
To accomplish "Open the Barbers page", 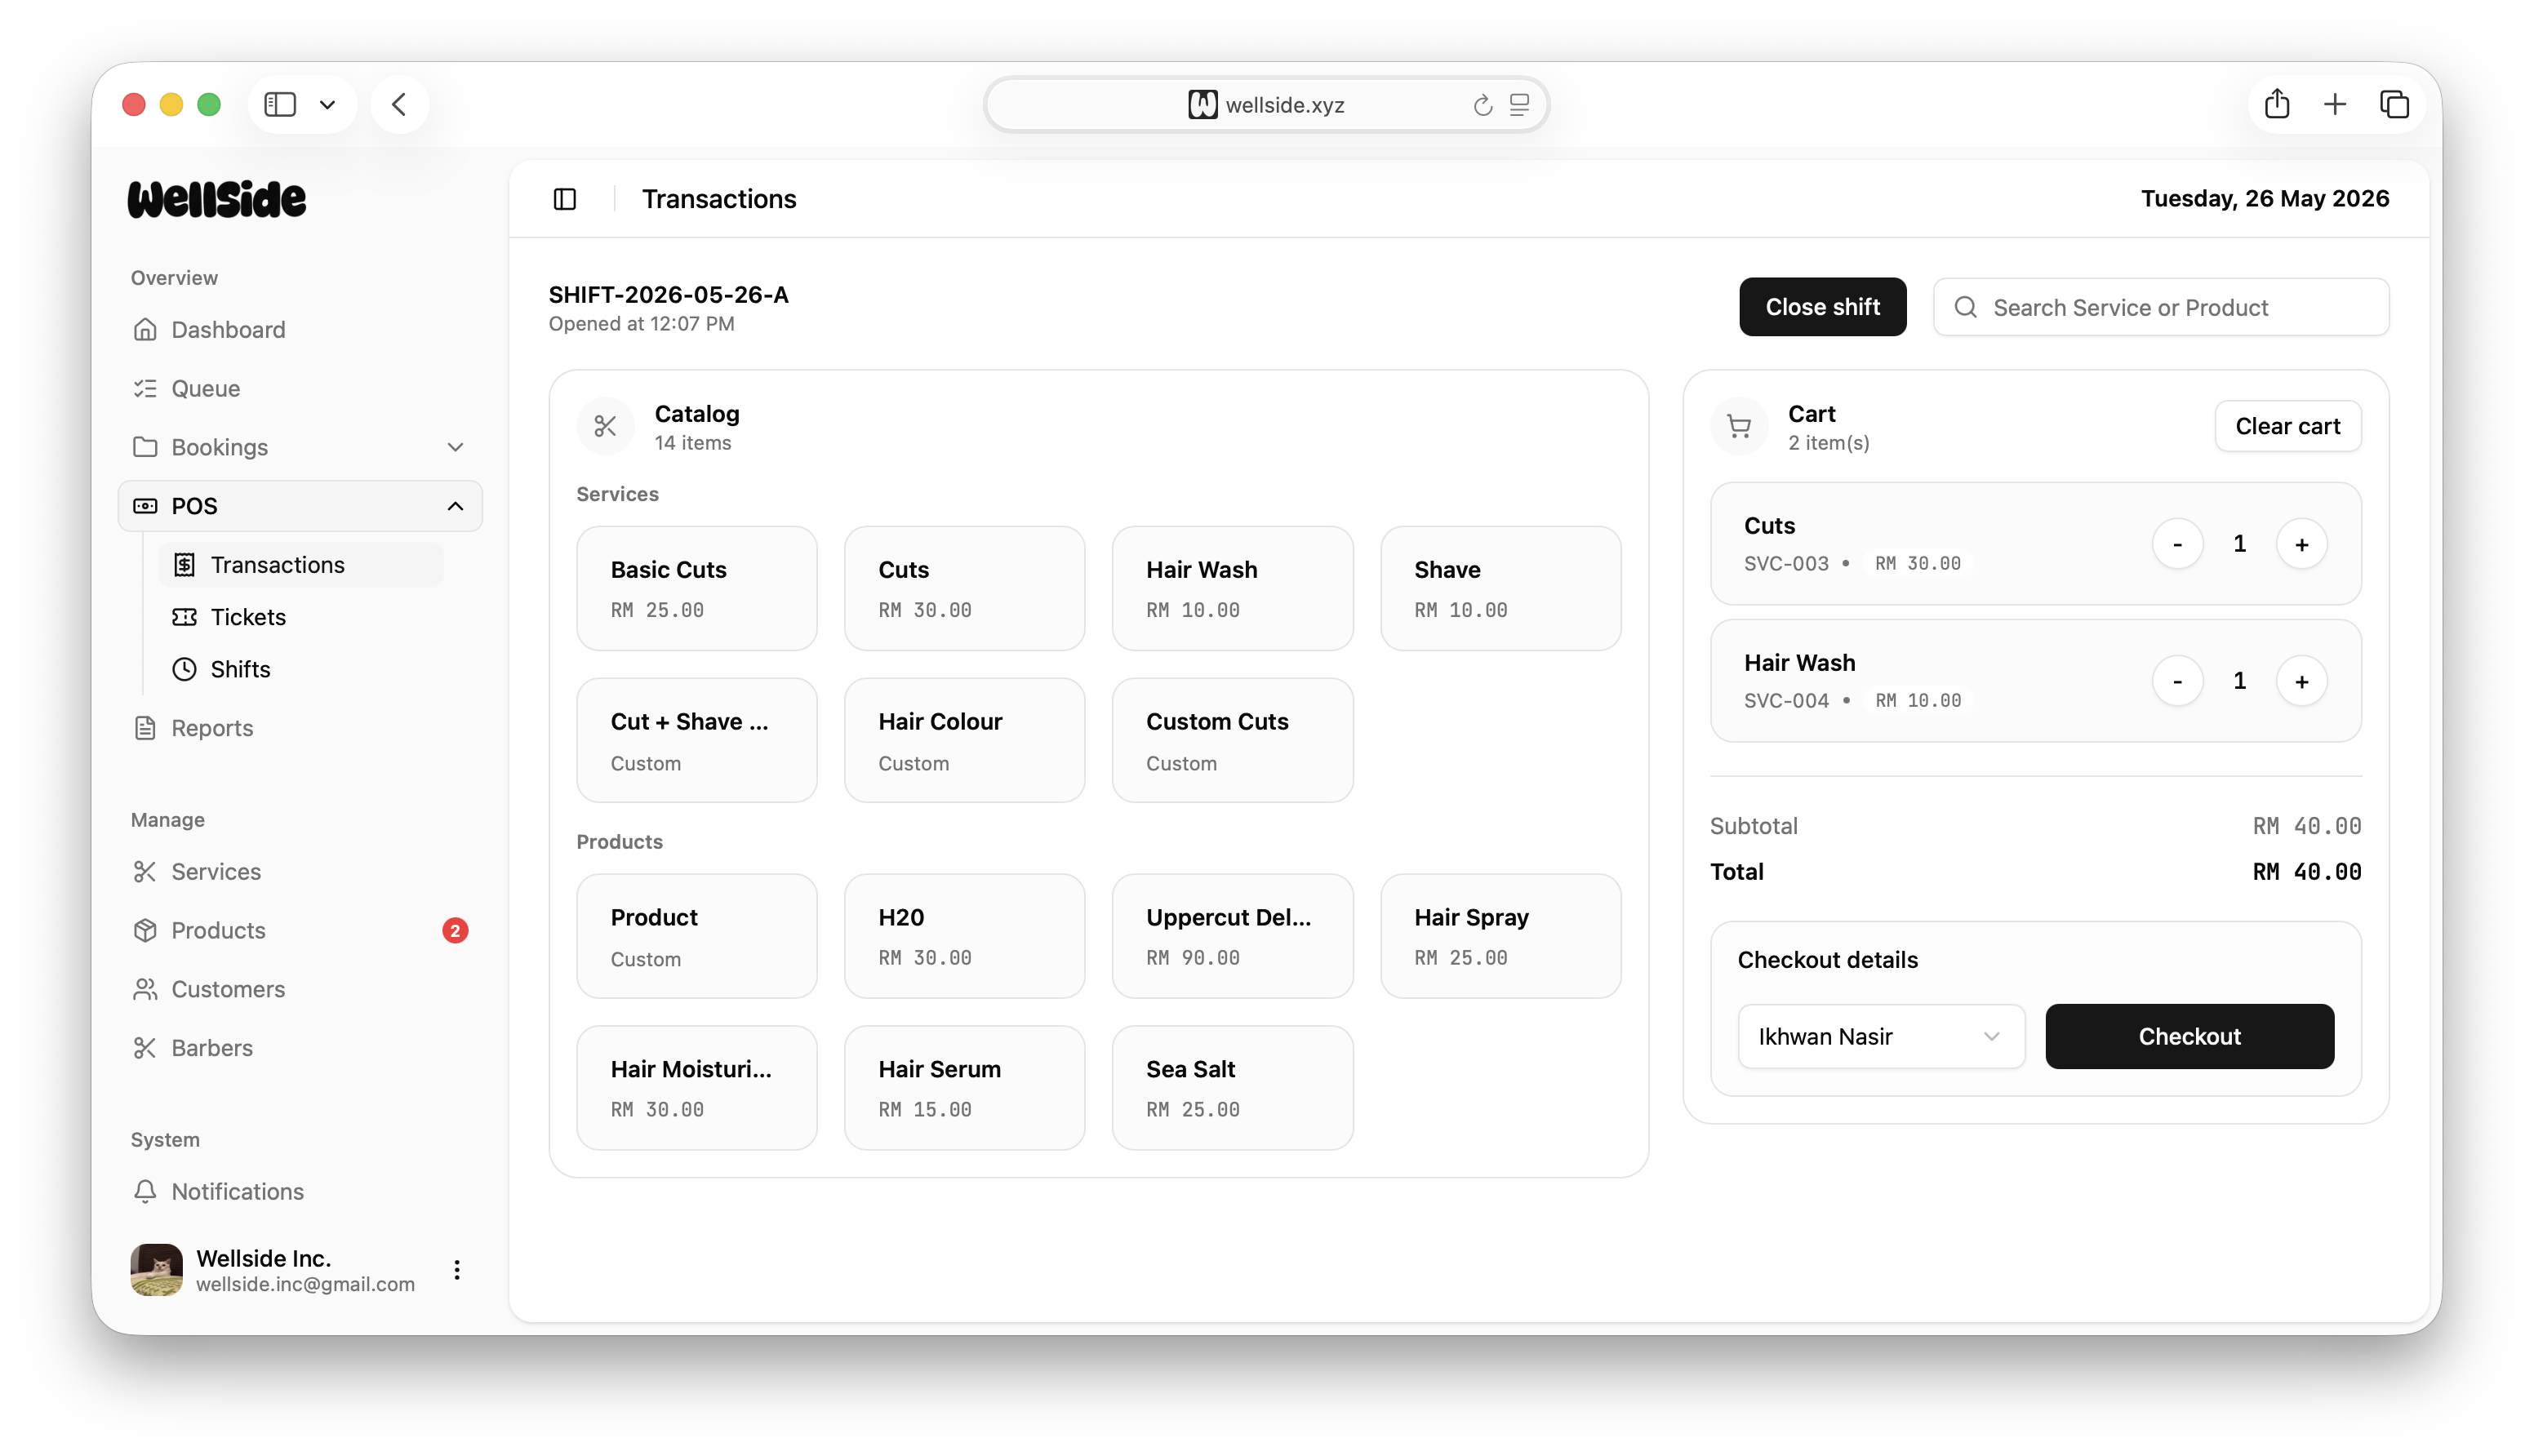I will 300,1047.
